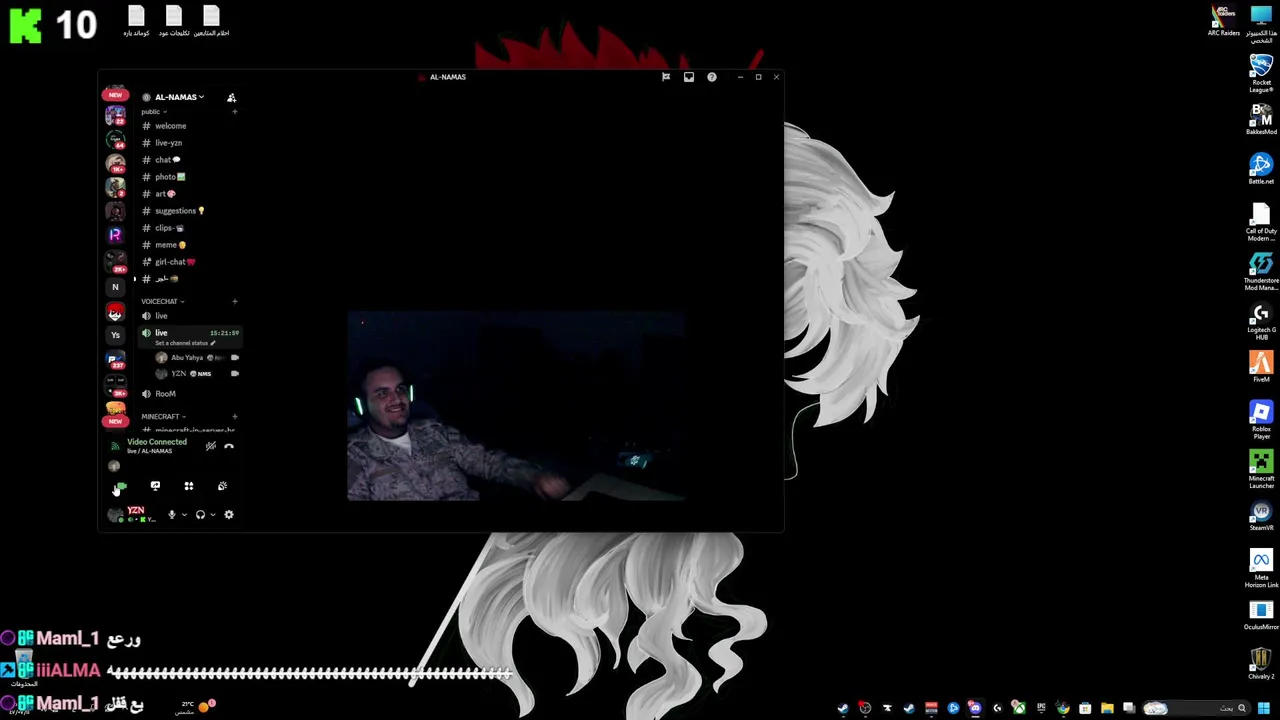1280x720 pixels.
Task: Open Chivalry 2 desktop shortcut
Action: [1261, 662]
